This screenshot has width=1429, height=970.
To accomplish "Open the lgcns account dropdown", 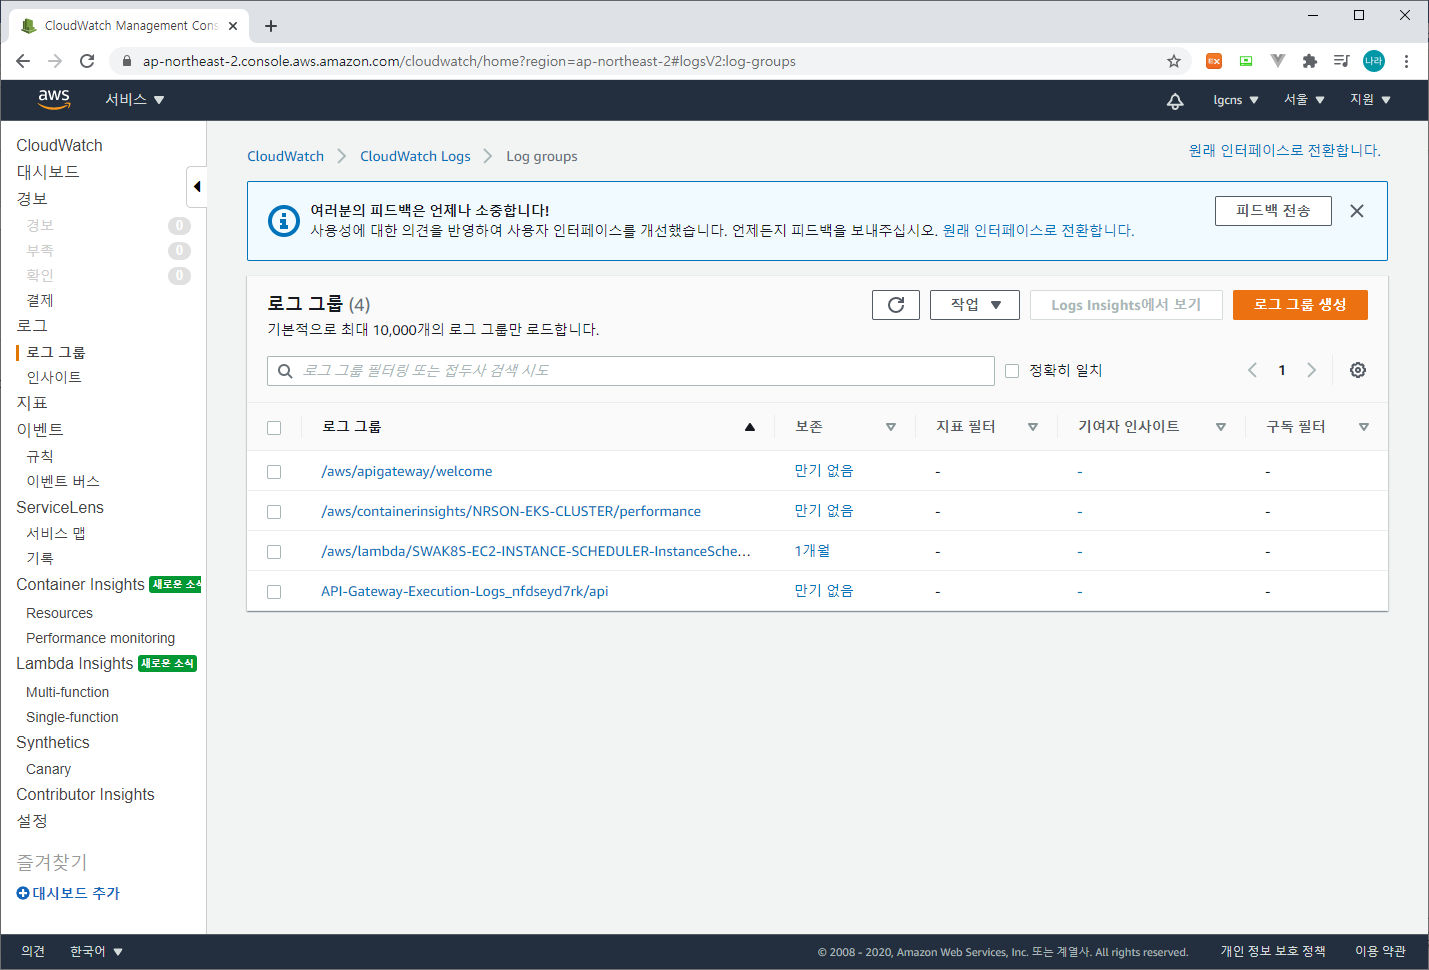I will (1236, 100).
